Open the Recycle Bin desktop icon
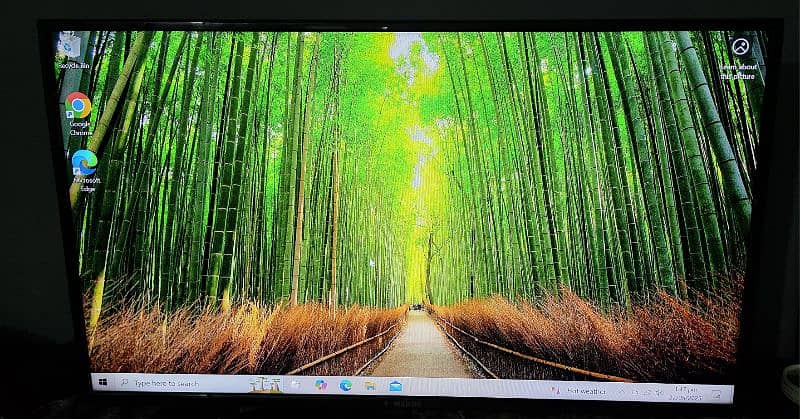Image resolution: width=800 pixels, height=419 pixels. point(68,47)
